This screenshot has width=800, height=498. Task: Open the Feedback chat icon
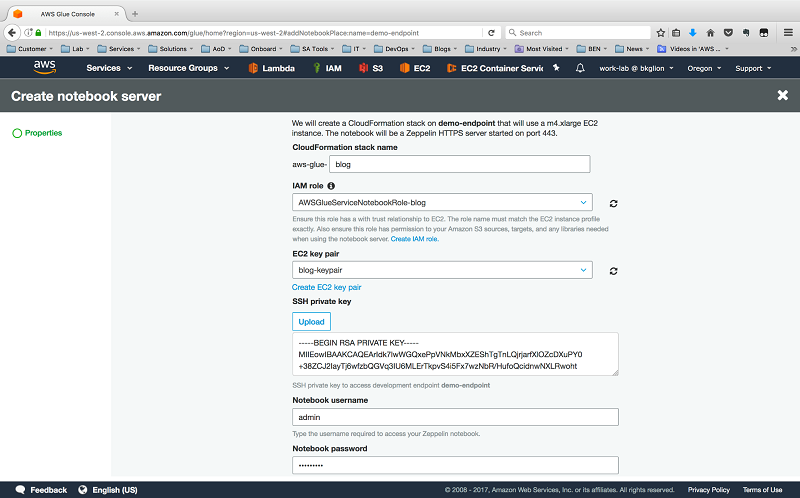click(20, 490)
